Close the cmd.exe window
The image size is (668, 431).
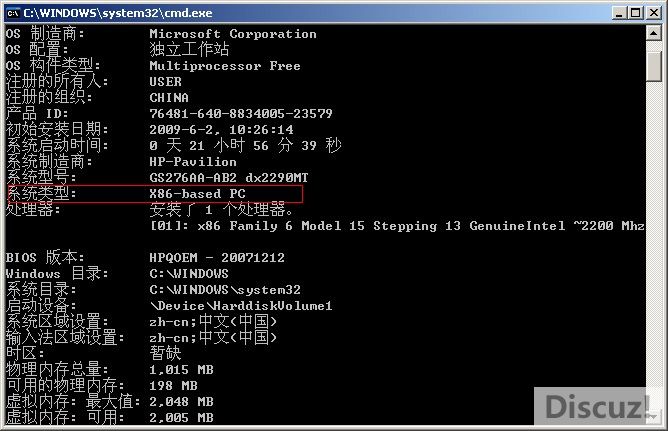pos(654,13)
